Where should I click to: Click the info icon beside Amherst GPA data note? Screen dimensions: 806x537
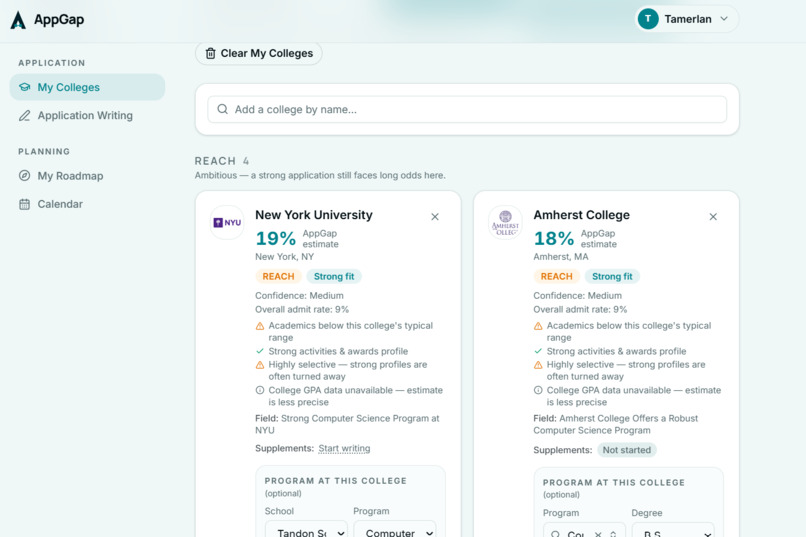tap(538, 390)
